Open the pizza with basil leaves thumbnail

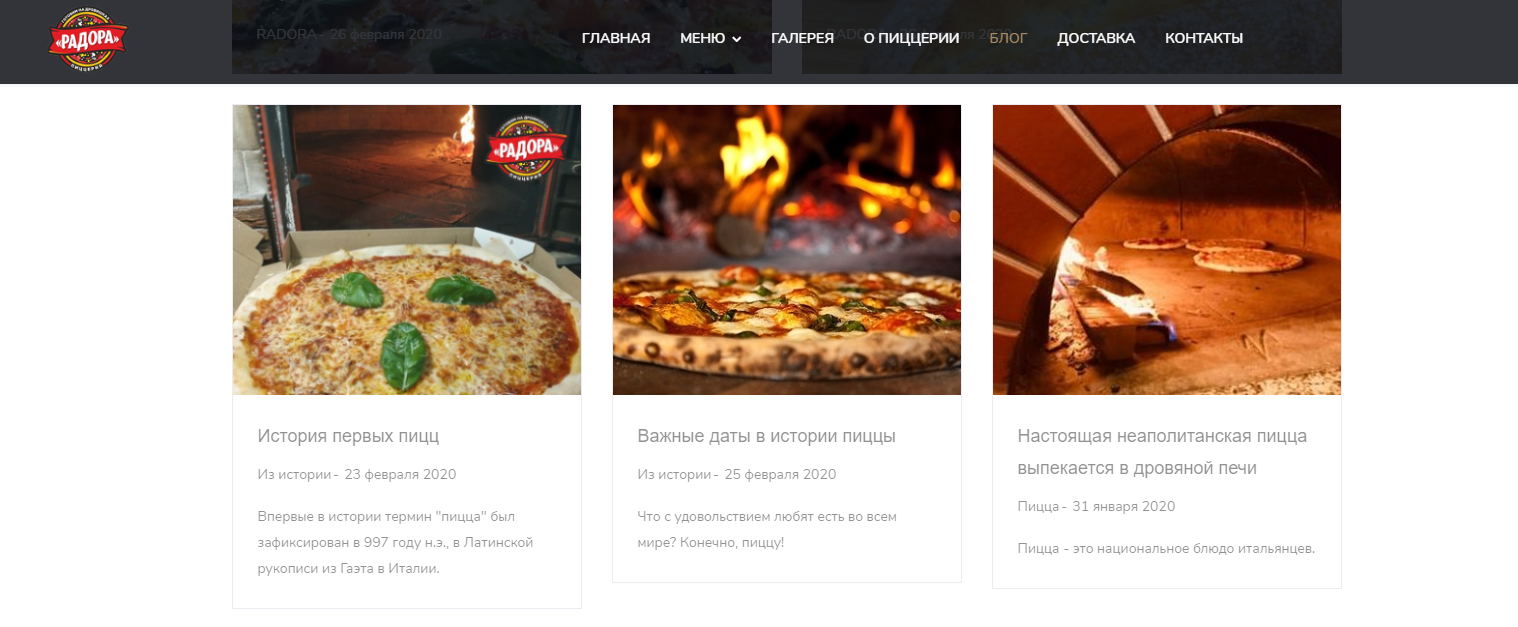tap(407, 250)
